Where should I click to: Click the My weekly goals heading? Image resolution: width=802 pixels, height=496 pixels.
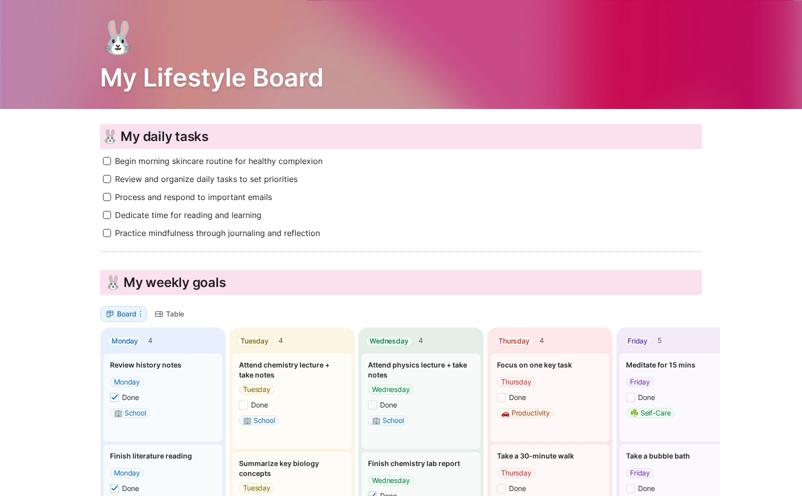tap(174, 282)
